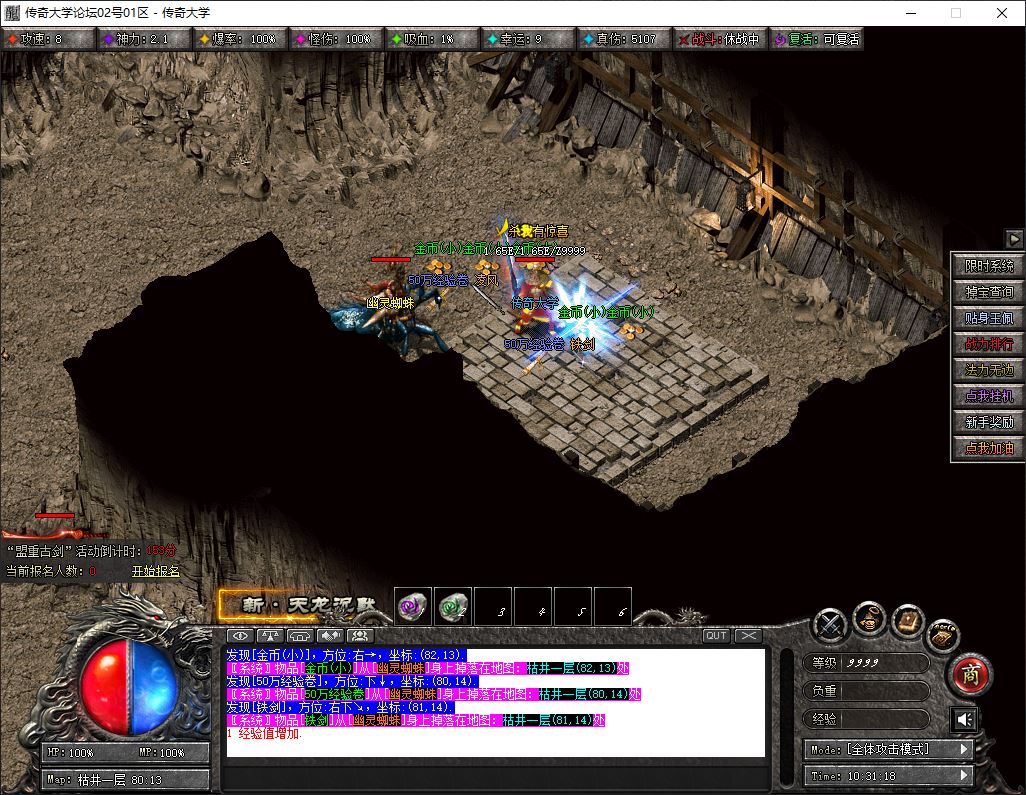Click the 吸血 stat indicator
The width and height of the screenshot is (1026, 795).
432,39
